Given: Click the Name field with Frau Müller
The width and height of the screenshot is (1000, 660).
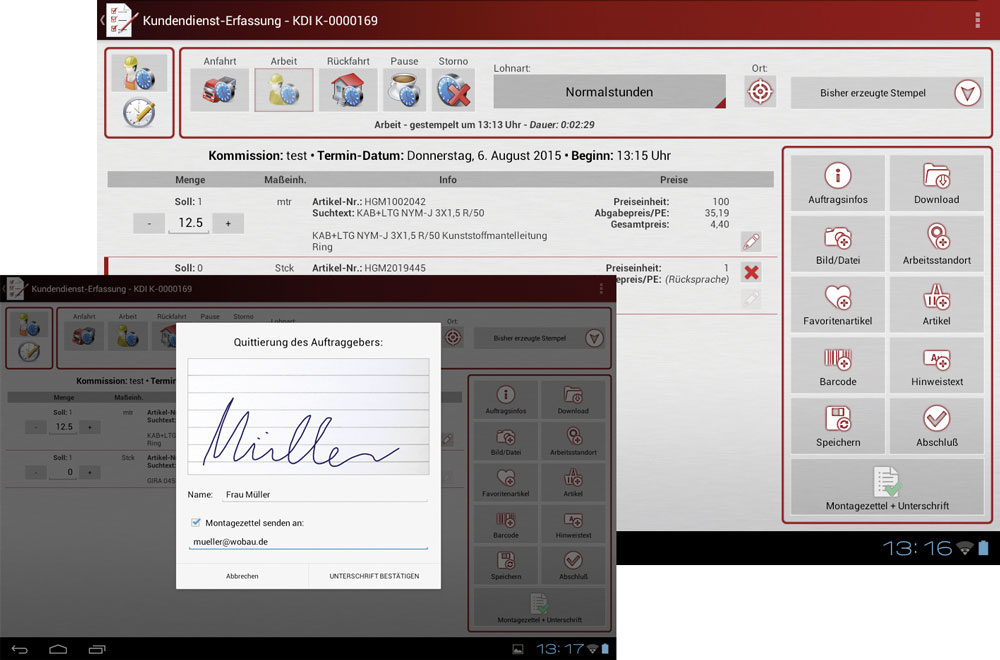Looking at the screenshot, I should 324,494.
